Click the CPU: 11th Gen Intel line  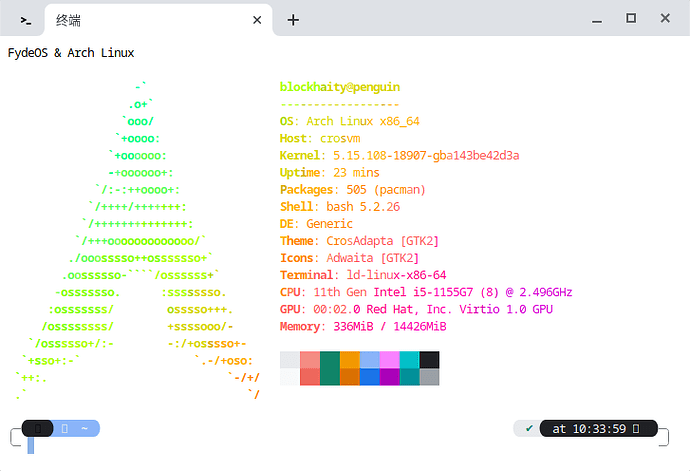tap(426, 292)
